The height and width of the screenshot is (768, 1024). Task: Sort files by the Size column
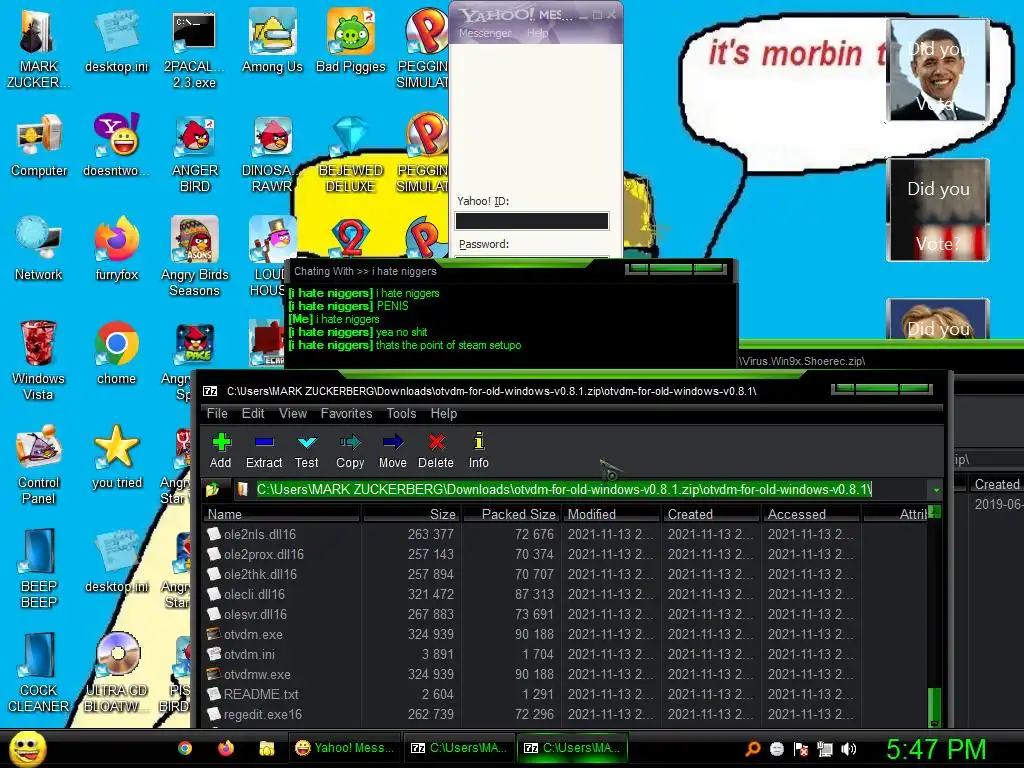pyautogui.click(x=411, y=514)
